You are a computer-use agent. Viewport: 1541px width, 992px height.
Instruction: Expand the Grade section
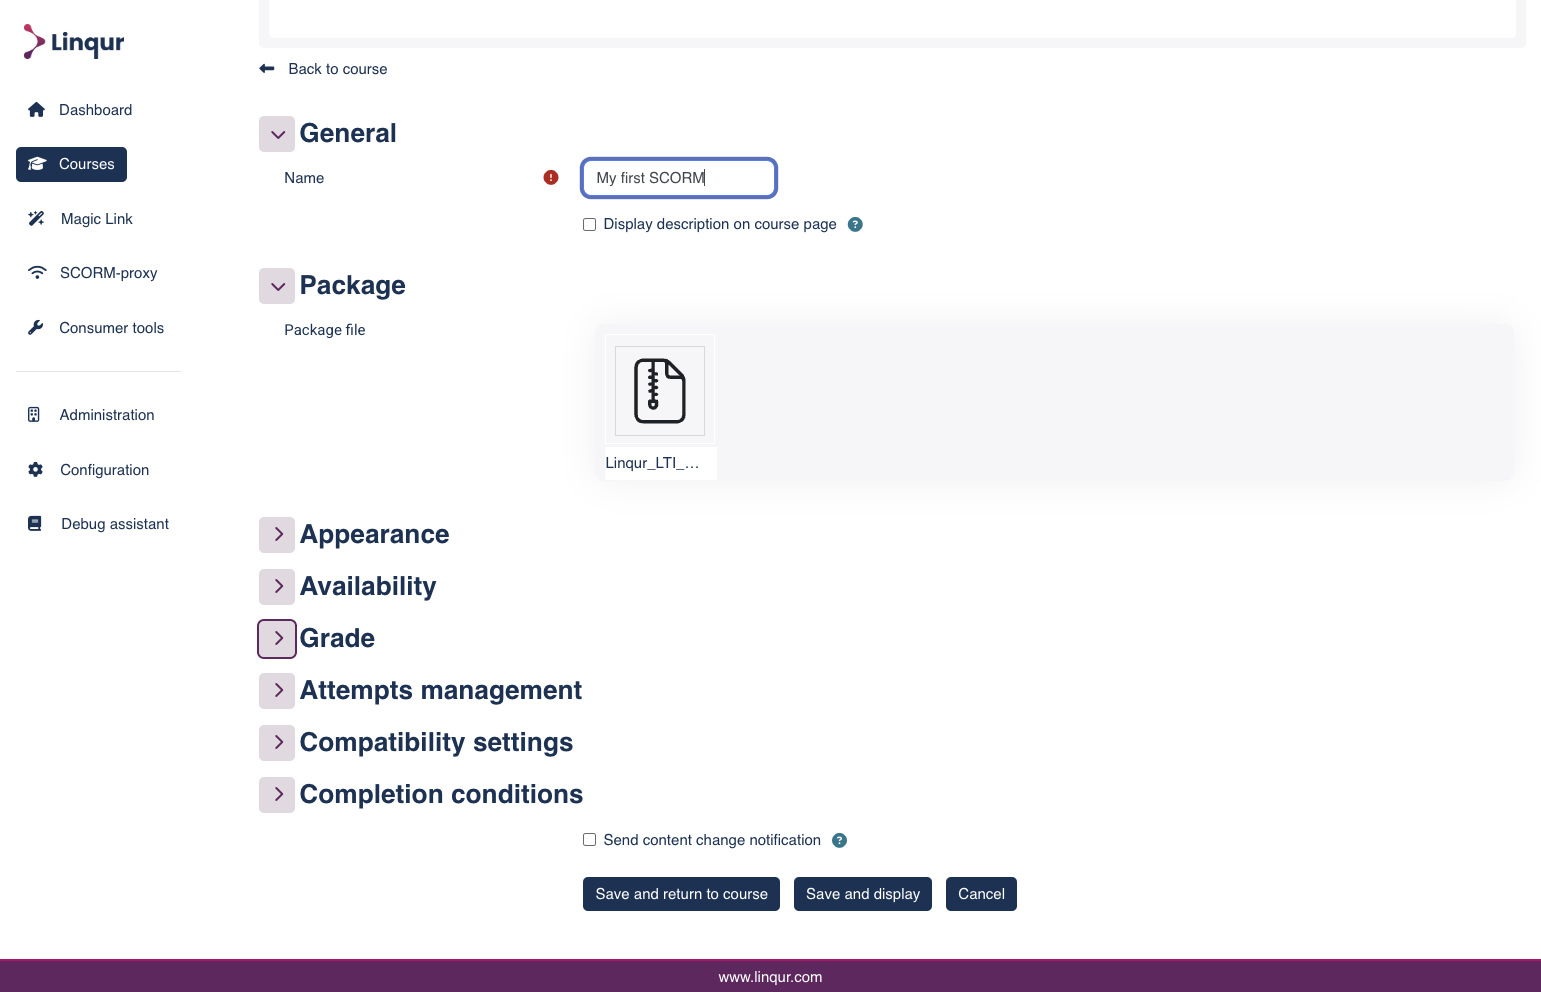point(277,639)
